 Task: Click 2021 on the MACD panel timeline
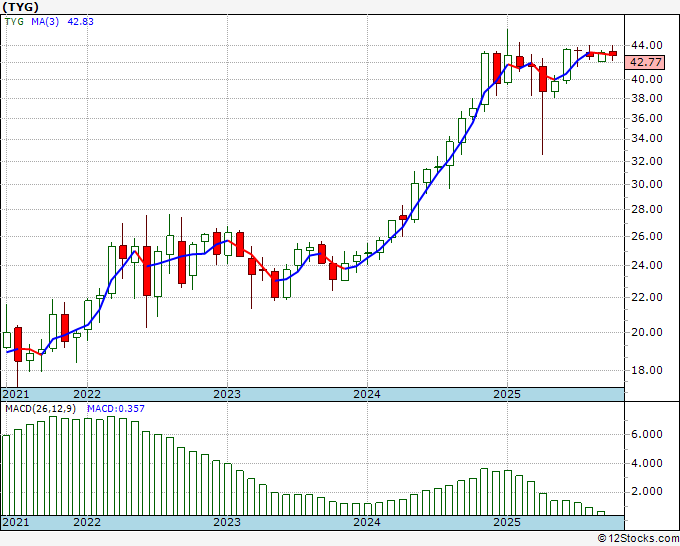point(17,522)
